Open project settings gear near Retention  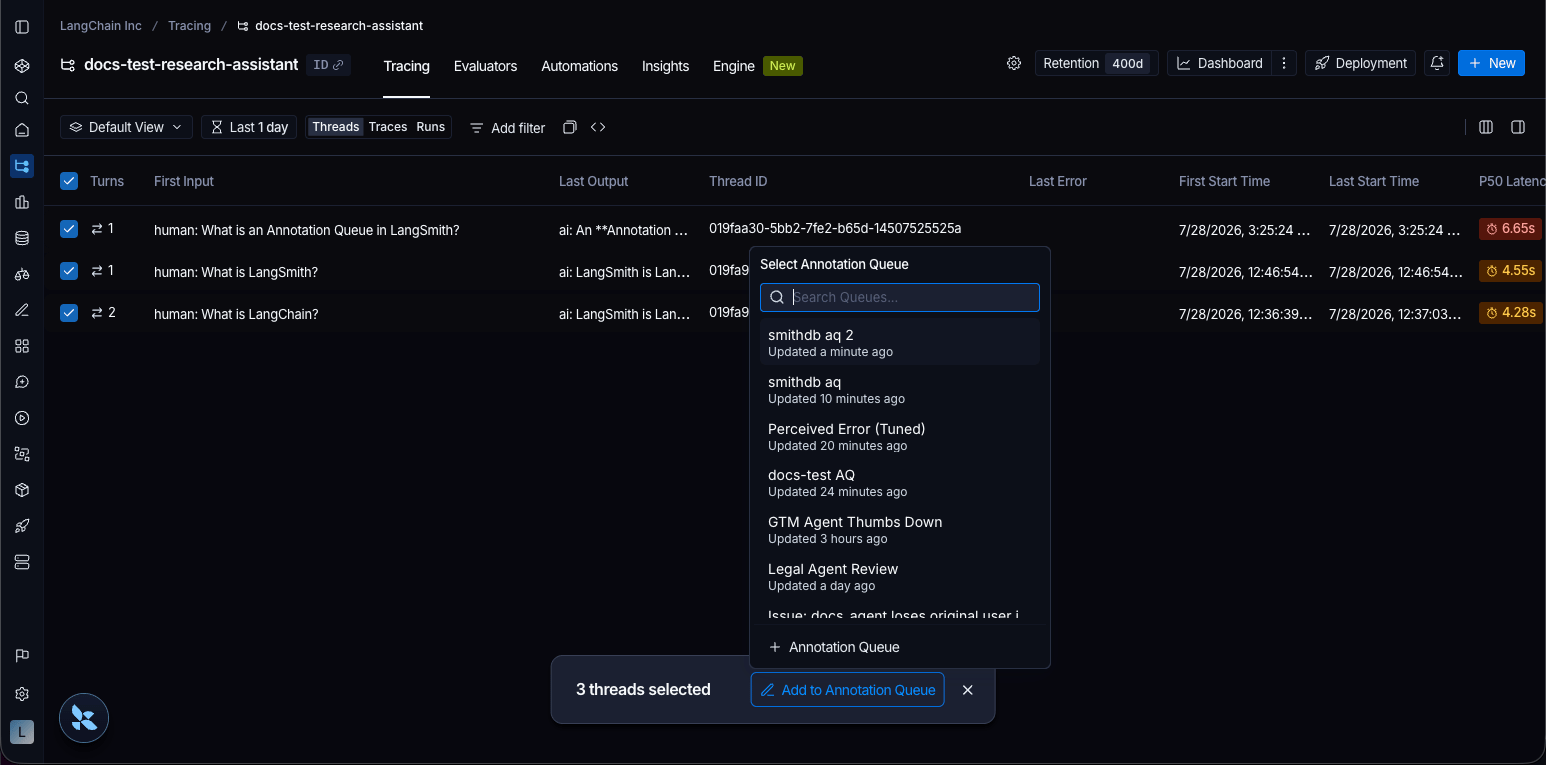pyautogui.click(x=1014, y=63)
